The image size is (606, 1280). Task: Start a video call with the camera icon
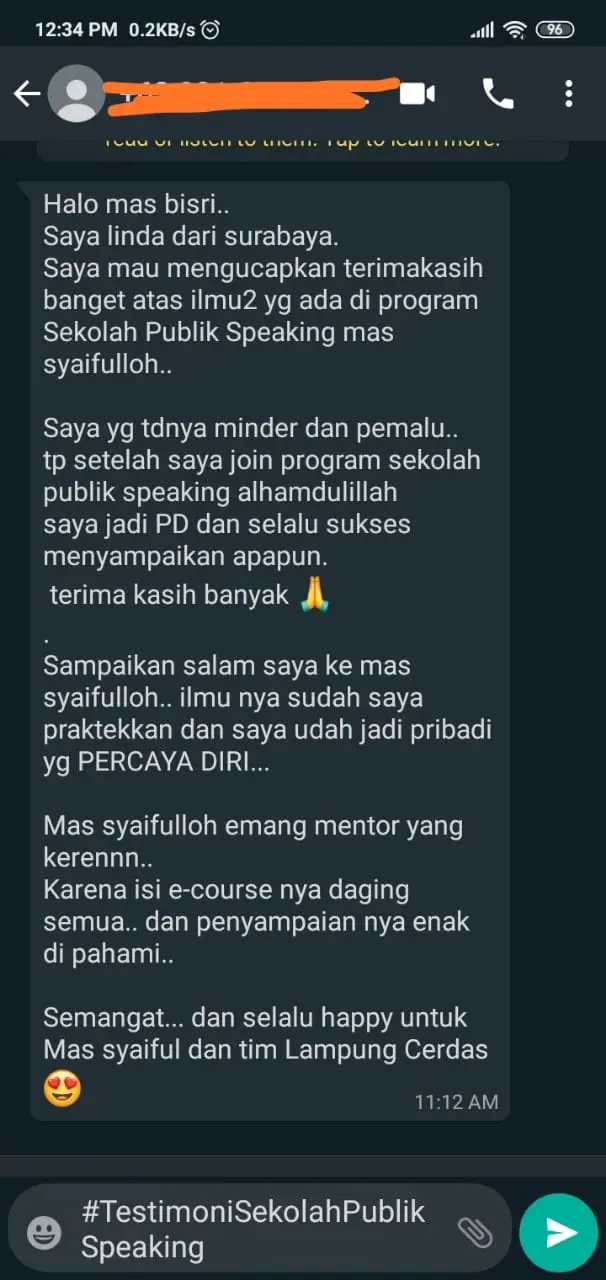point(417,94)
